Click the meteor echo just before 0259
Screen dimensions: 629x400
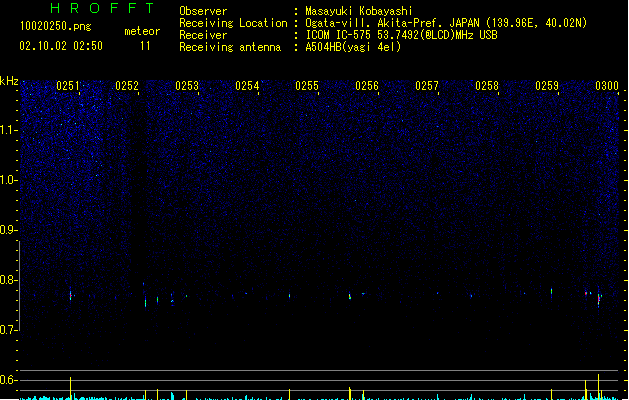click(x=552, y=291)
